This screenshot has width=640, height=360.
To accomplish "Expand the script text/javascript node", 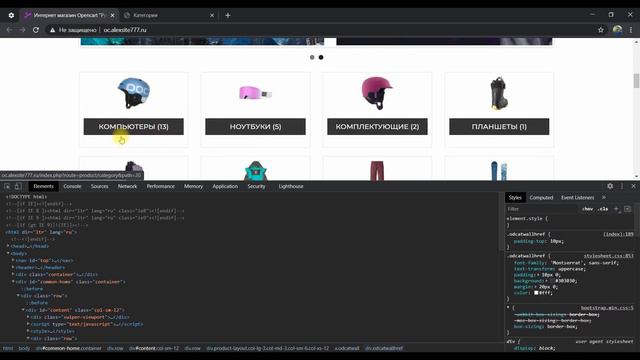I will (x=28, y=324).
